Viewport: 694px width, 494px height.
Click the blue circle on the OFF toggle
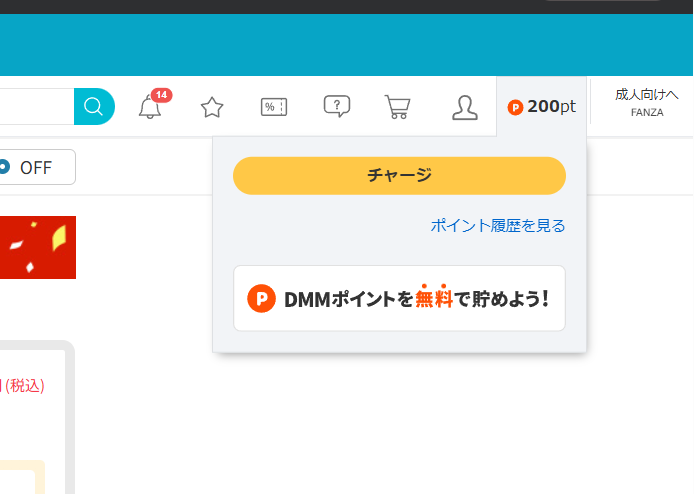5,167
